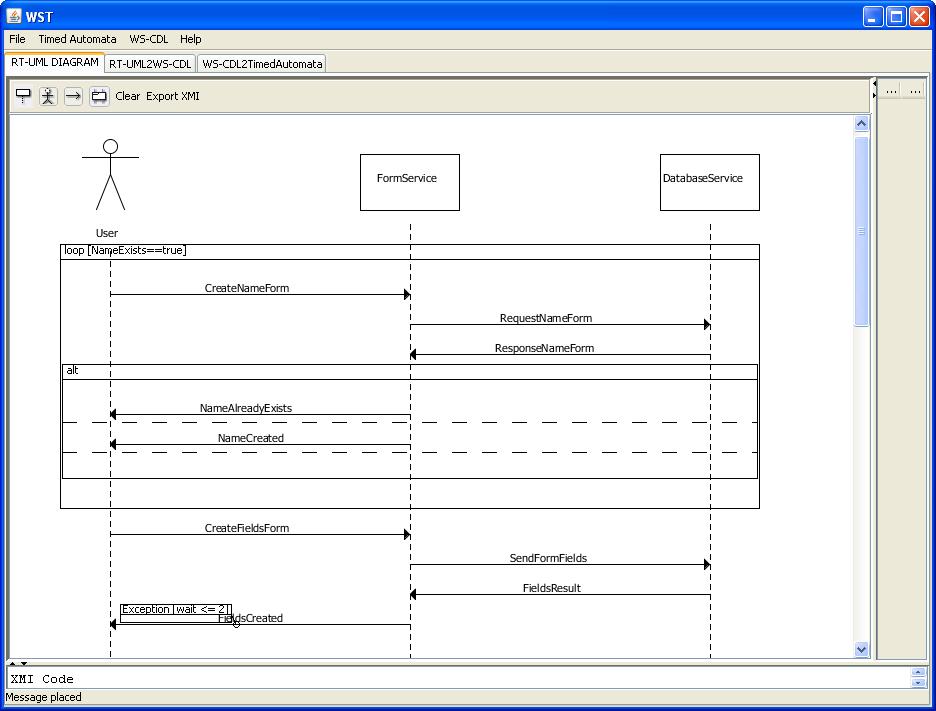The width and height of the screenshot is (936, 711).
Task: Click the XMI Code pane scroll-down arrow
Action: click(918, 682)
